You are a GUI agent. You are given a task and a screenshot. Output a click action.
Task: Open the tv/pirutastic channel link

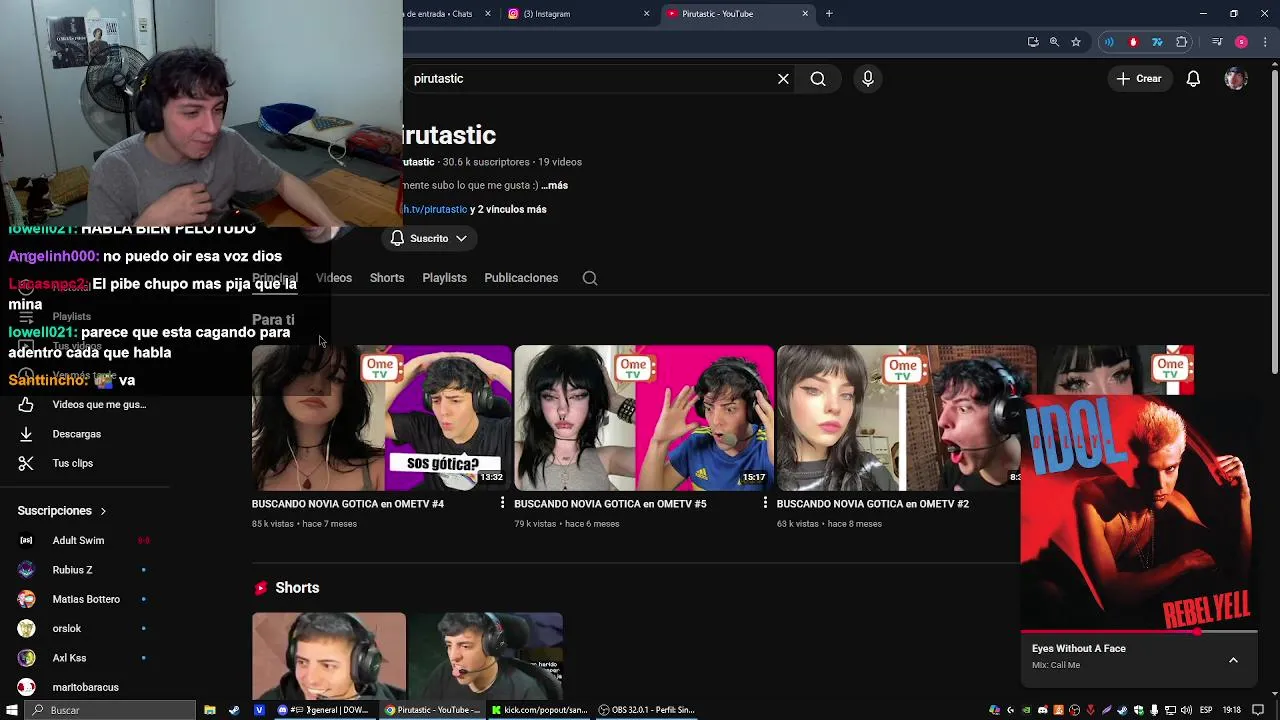coord(435,210)
